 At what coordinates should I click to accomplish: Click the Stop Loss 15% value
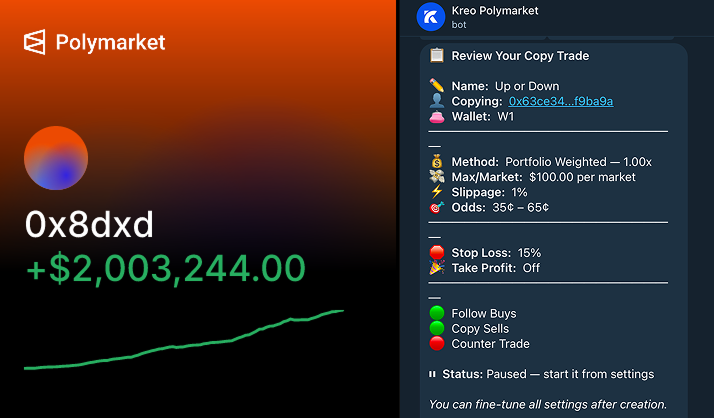[x=529, y=253]
